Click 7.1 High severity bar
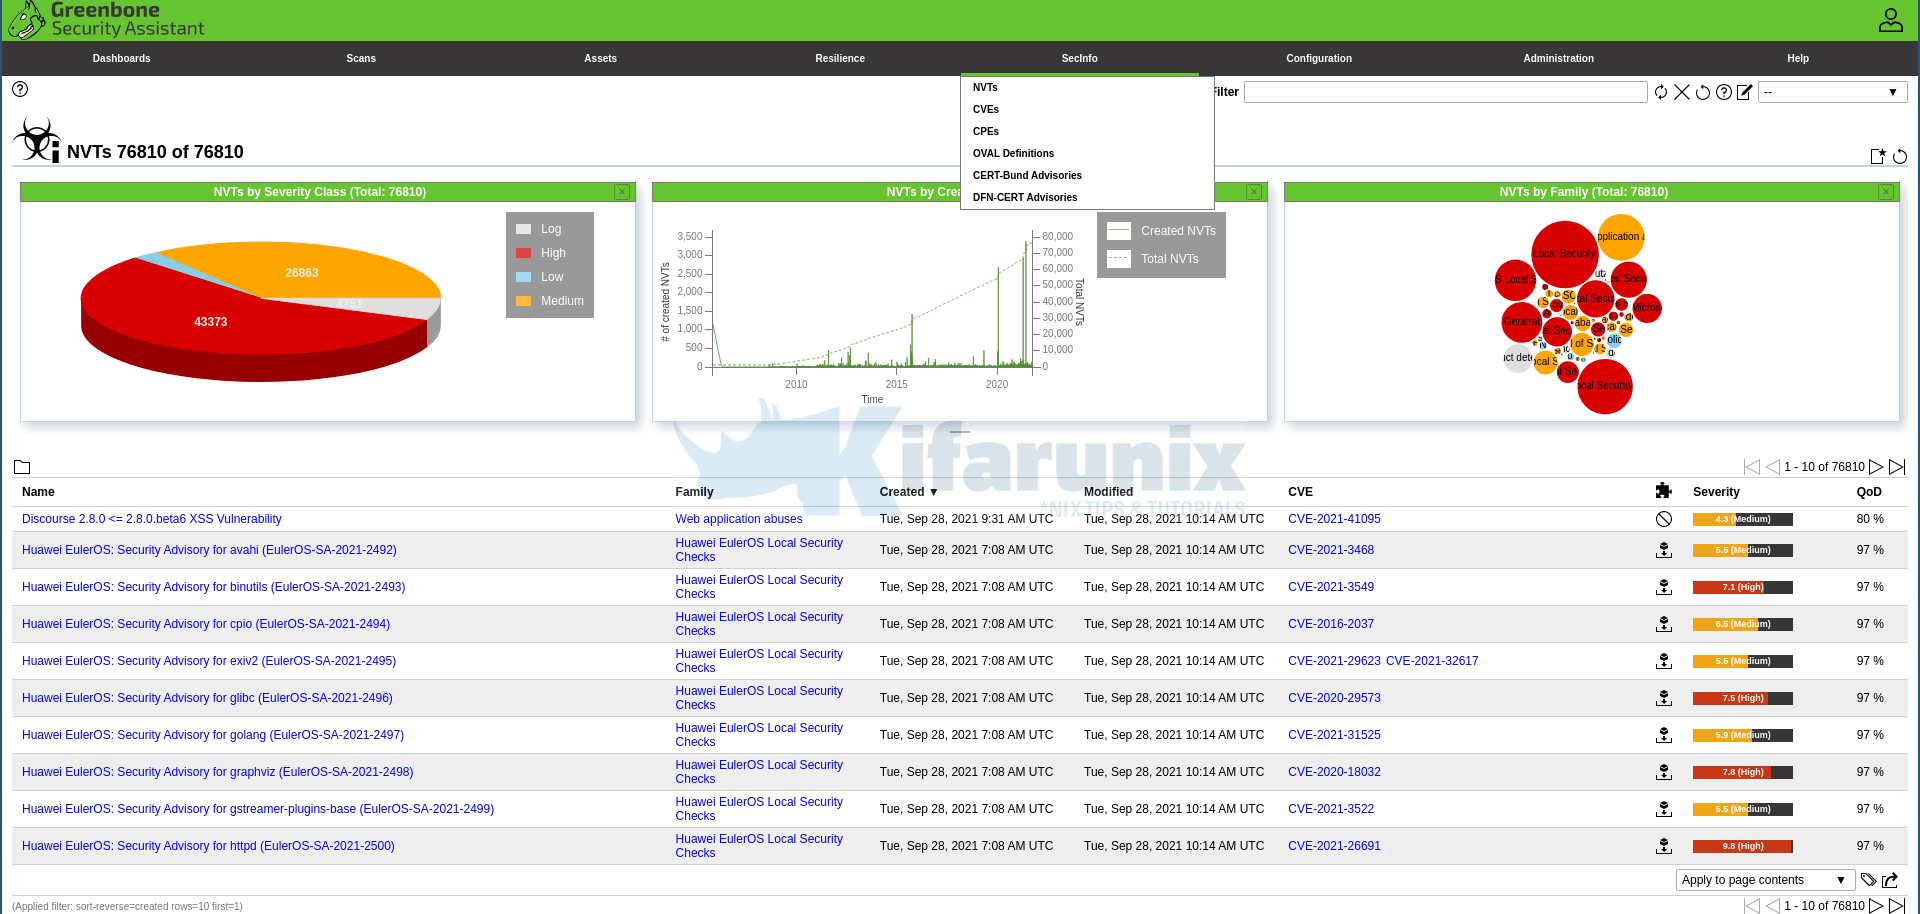 pyautogui.click(x=1742, y=587)
